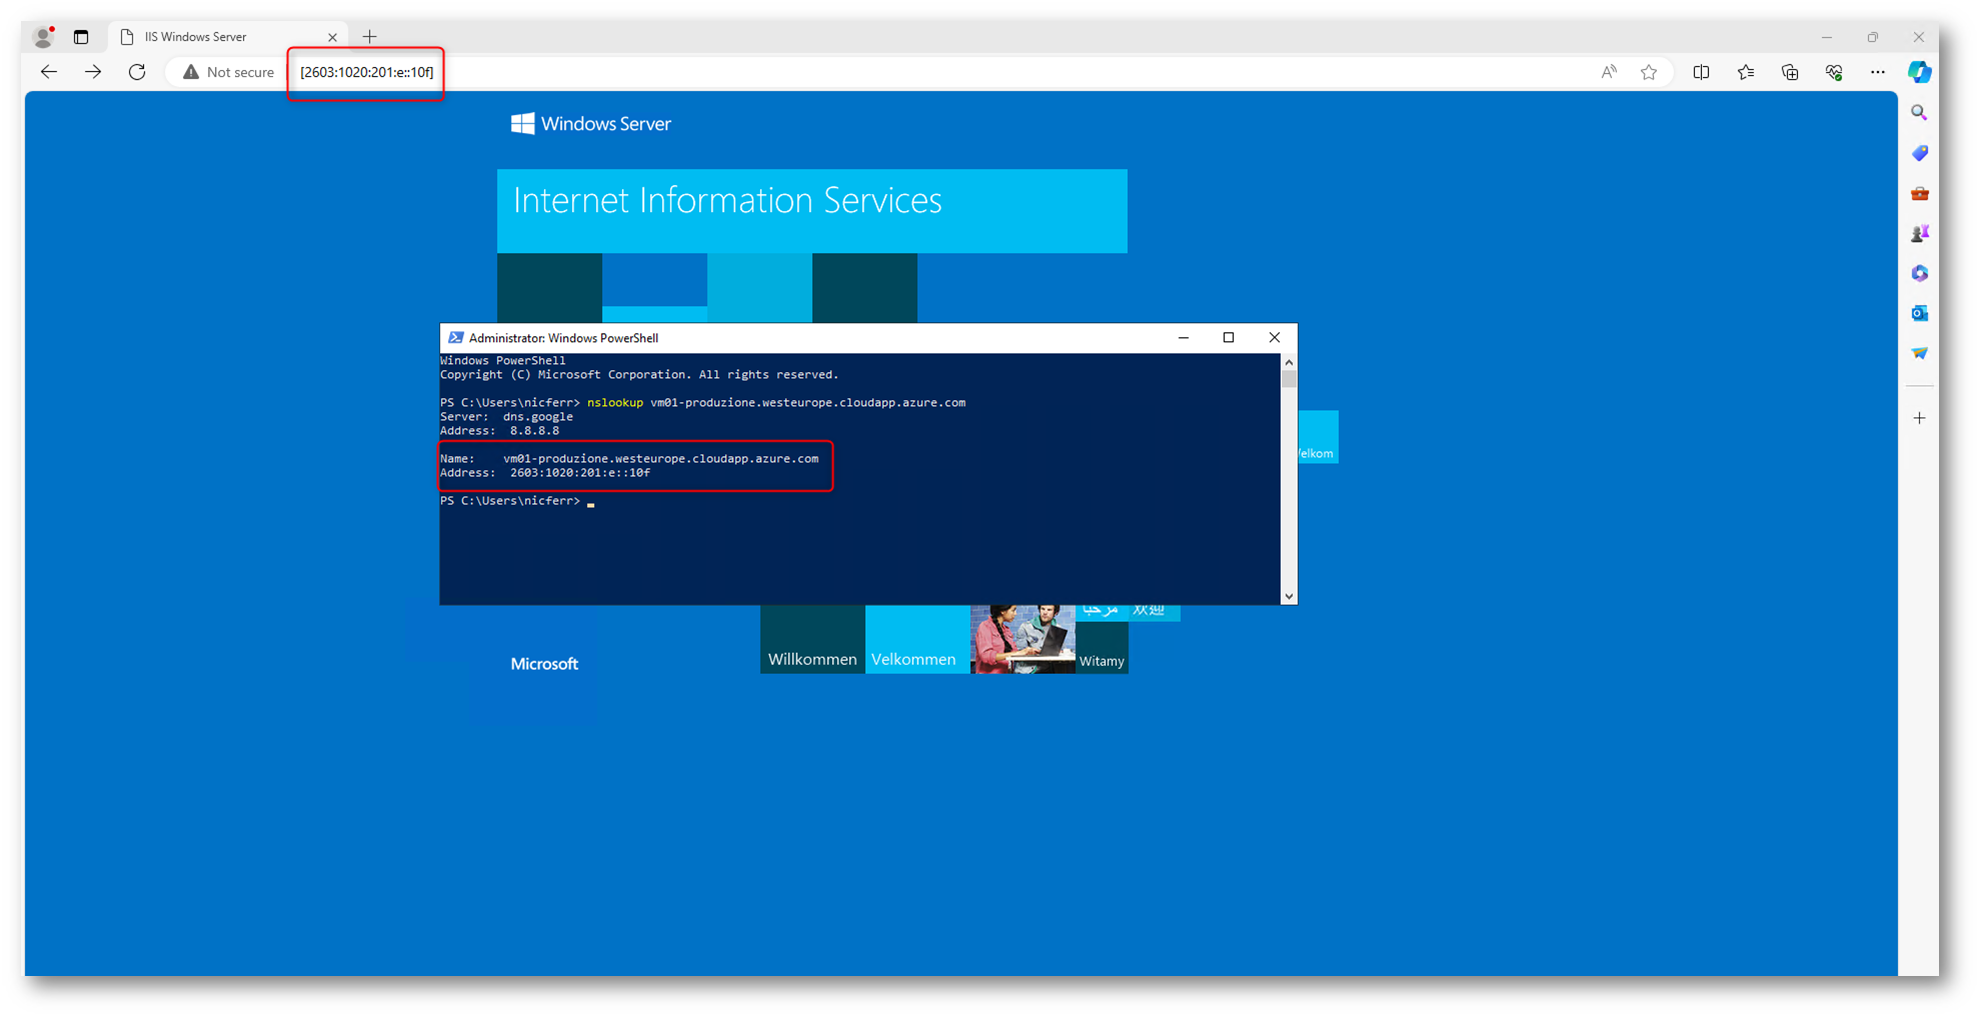Close the Administrator PowerShell window

pyautogui.click(x=1274, y=338)
